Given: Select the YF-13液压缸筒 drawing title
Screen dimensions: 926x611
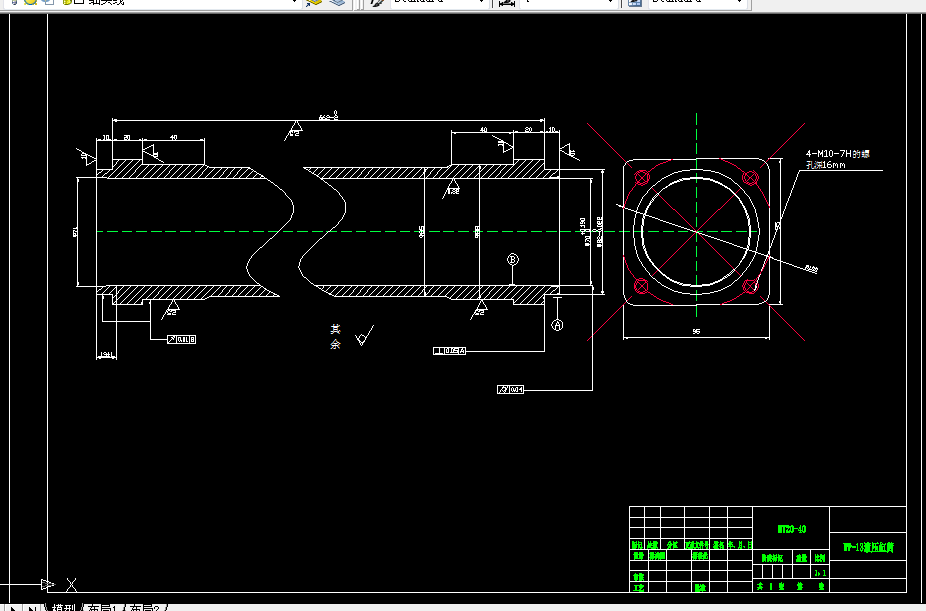Looking at the screenshot, I should (868, 548).
